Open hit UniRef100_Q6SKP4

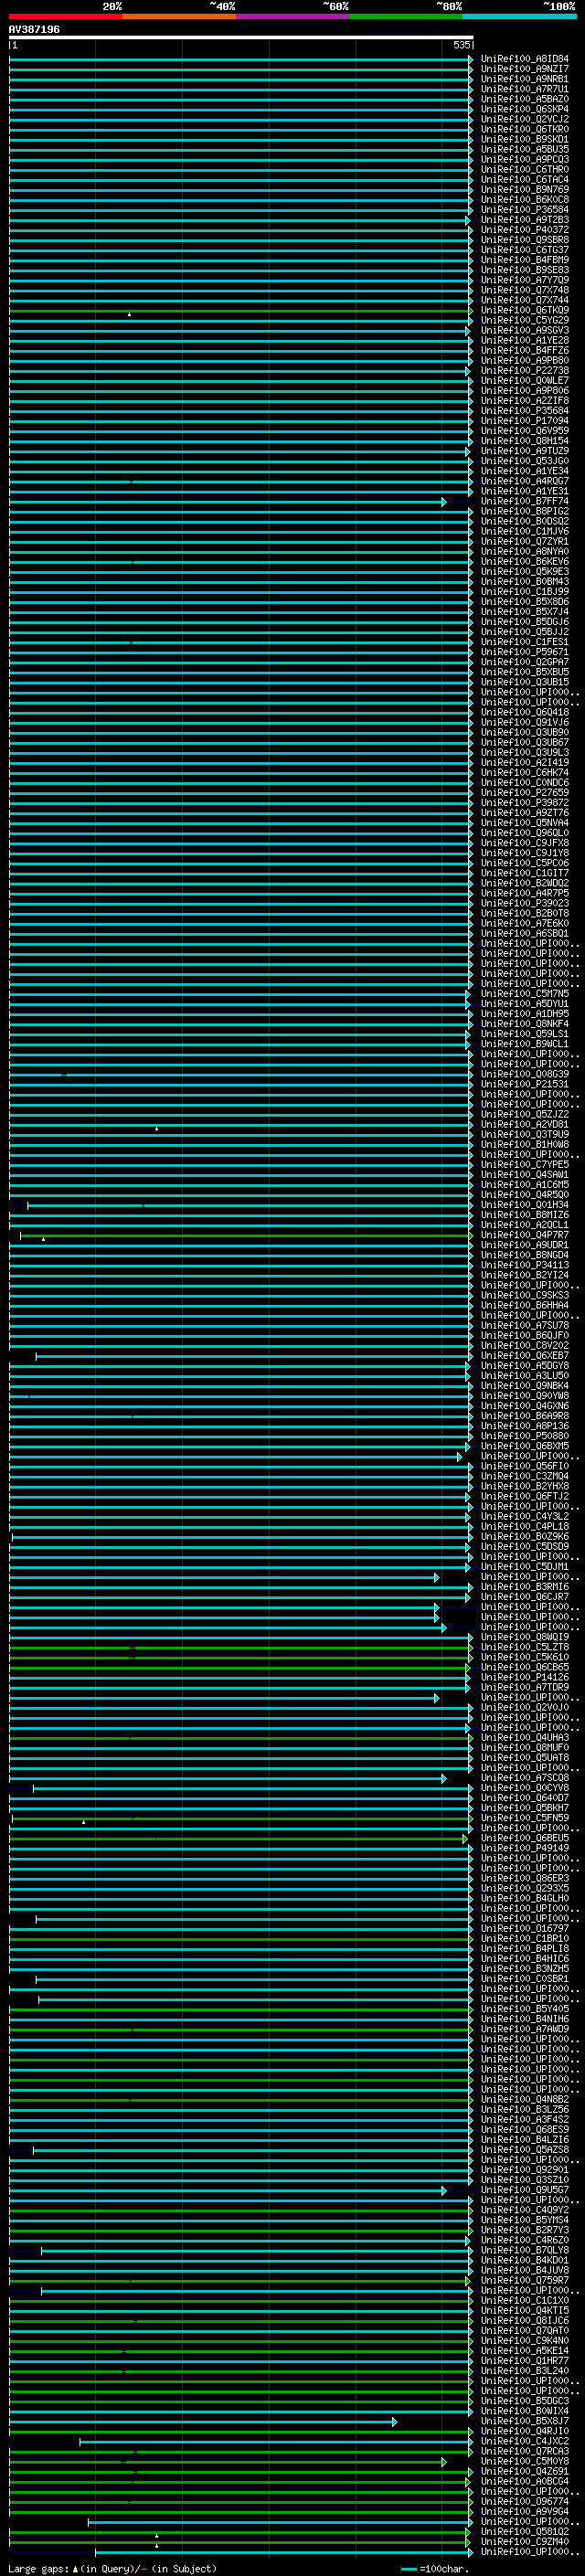pyautogui.click(x=525, y=109)
